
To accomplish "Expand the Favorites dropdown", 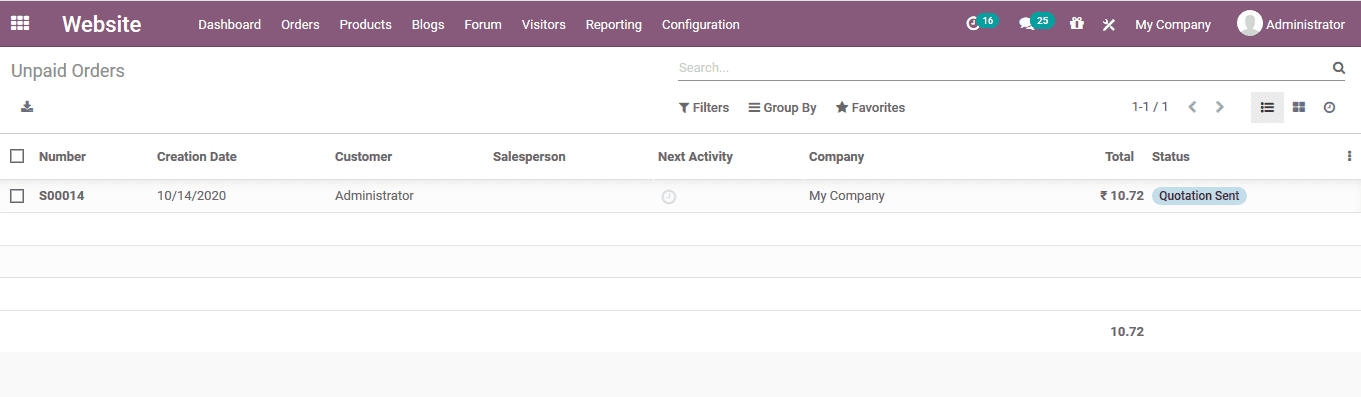I will (x=870, y=107).
